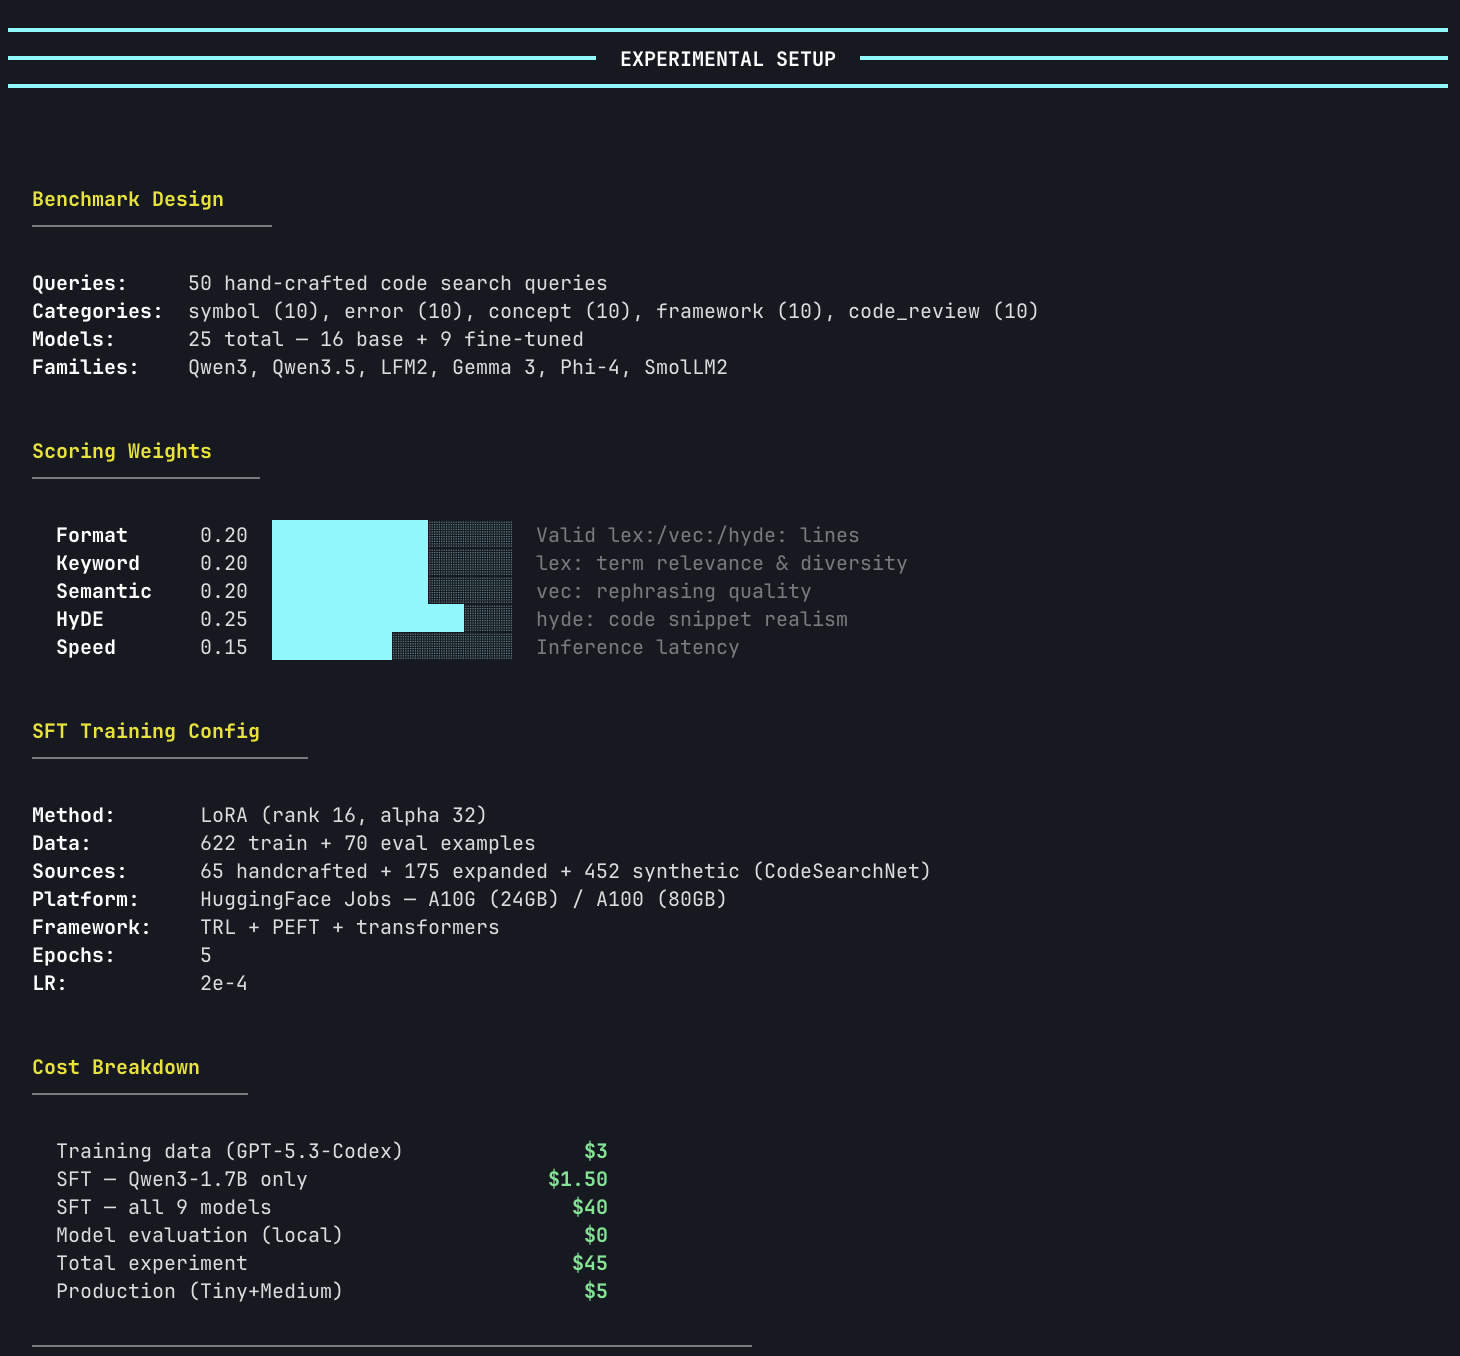
Task: Click 'Qwen3.5' in families list
Action: pos(314,367)
